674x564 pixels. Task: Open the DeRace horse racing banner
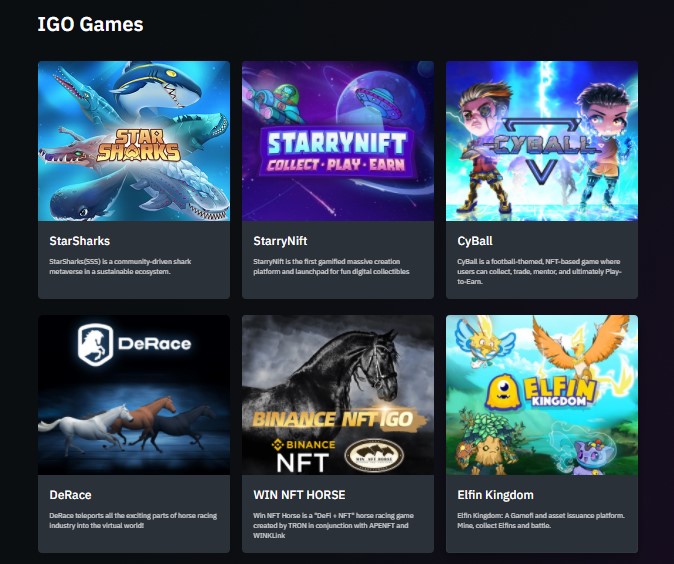coord(134,395)
